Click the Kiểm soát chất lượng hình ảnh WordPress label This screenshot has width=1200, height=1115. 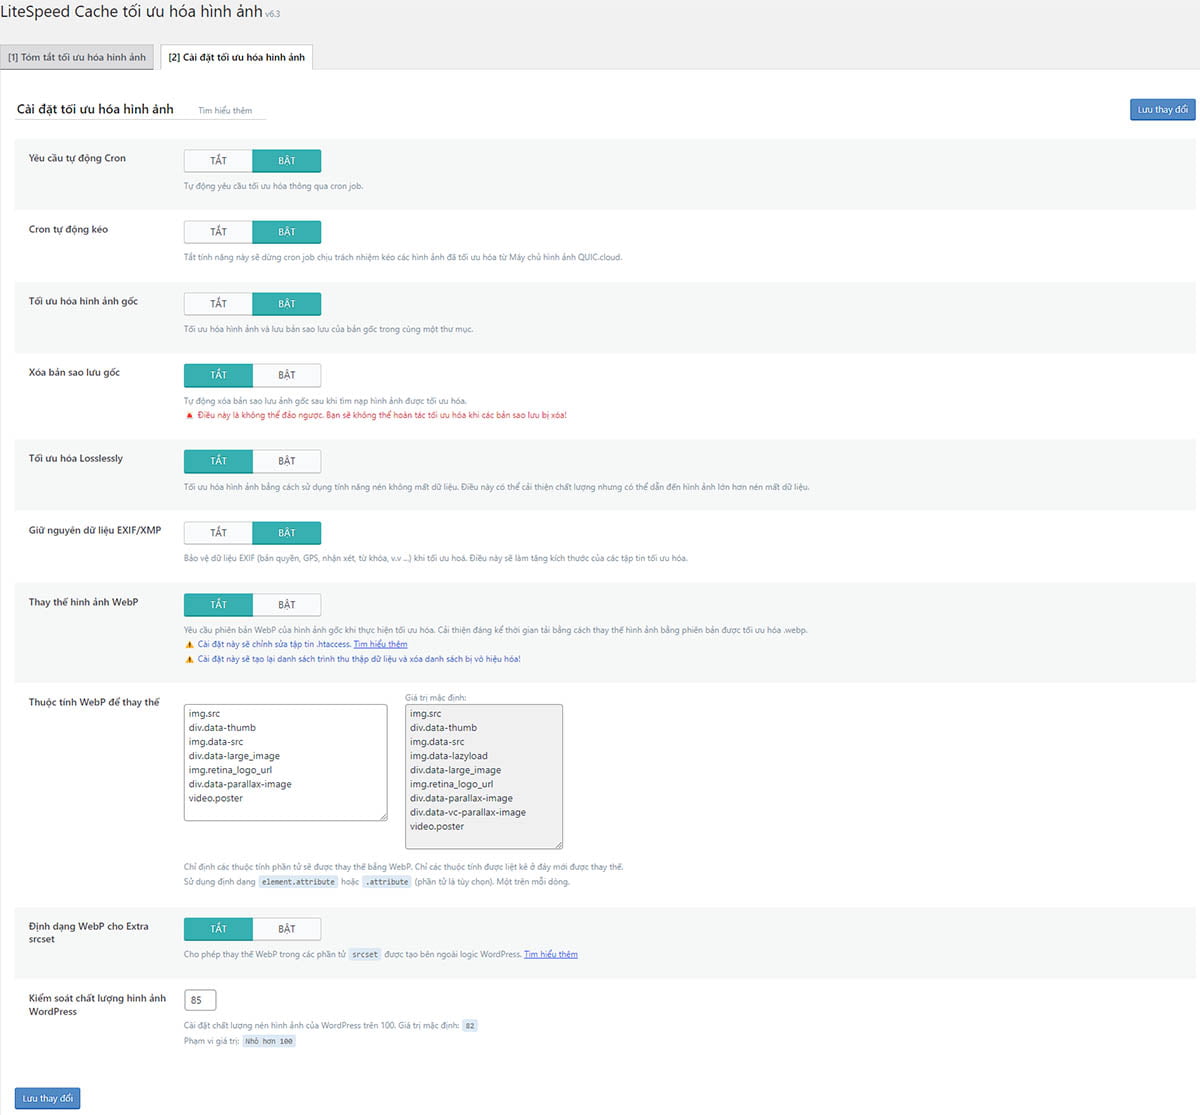[97, 1005]
